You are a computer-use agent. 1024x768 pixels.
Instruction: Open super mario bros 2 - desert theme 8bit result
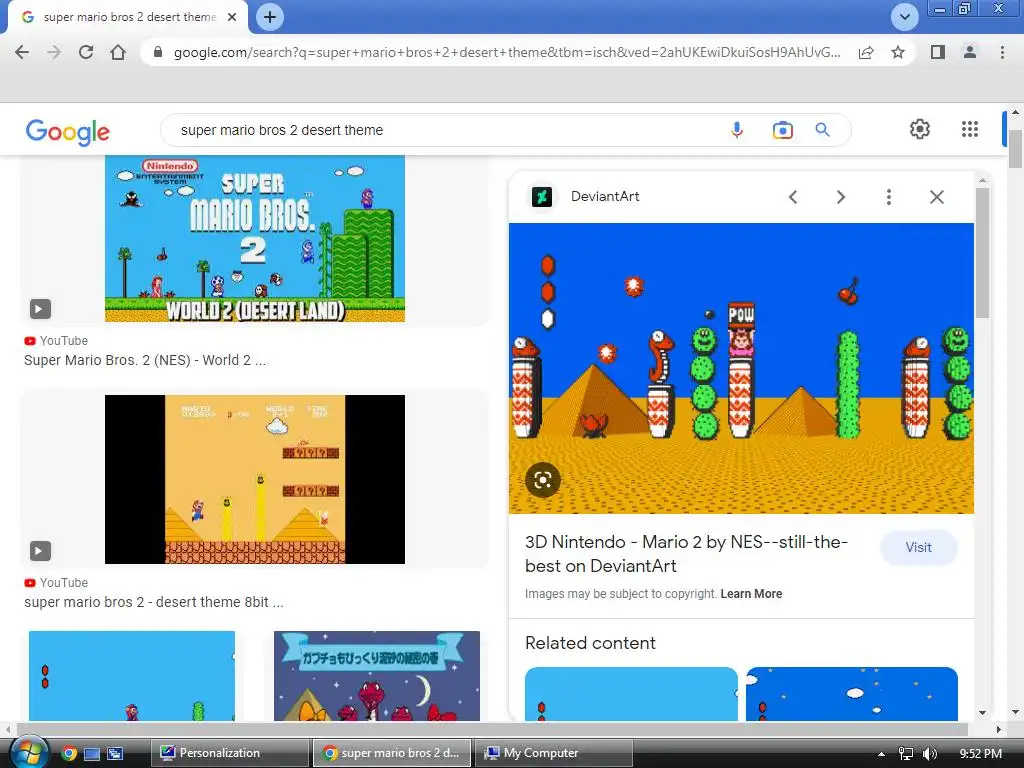pos(153,602)
